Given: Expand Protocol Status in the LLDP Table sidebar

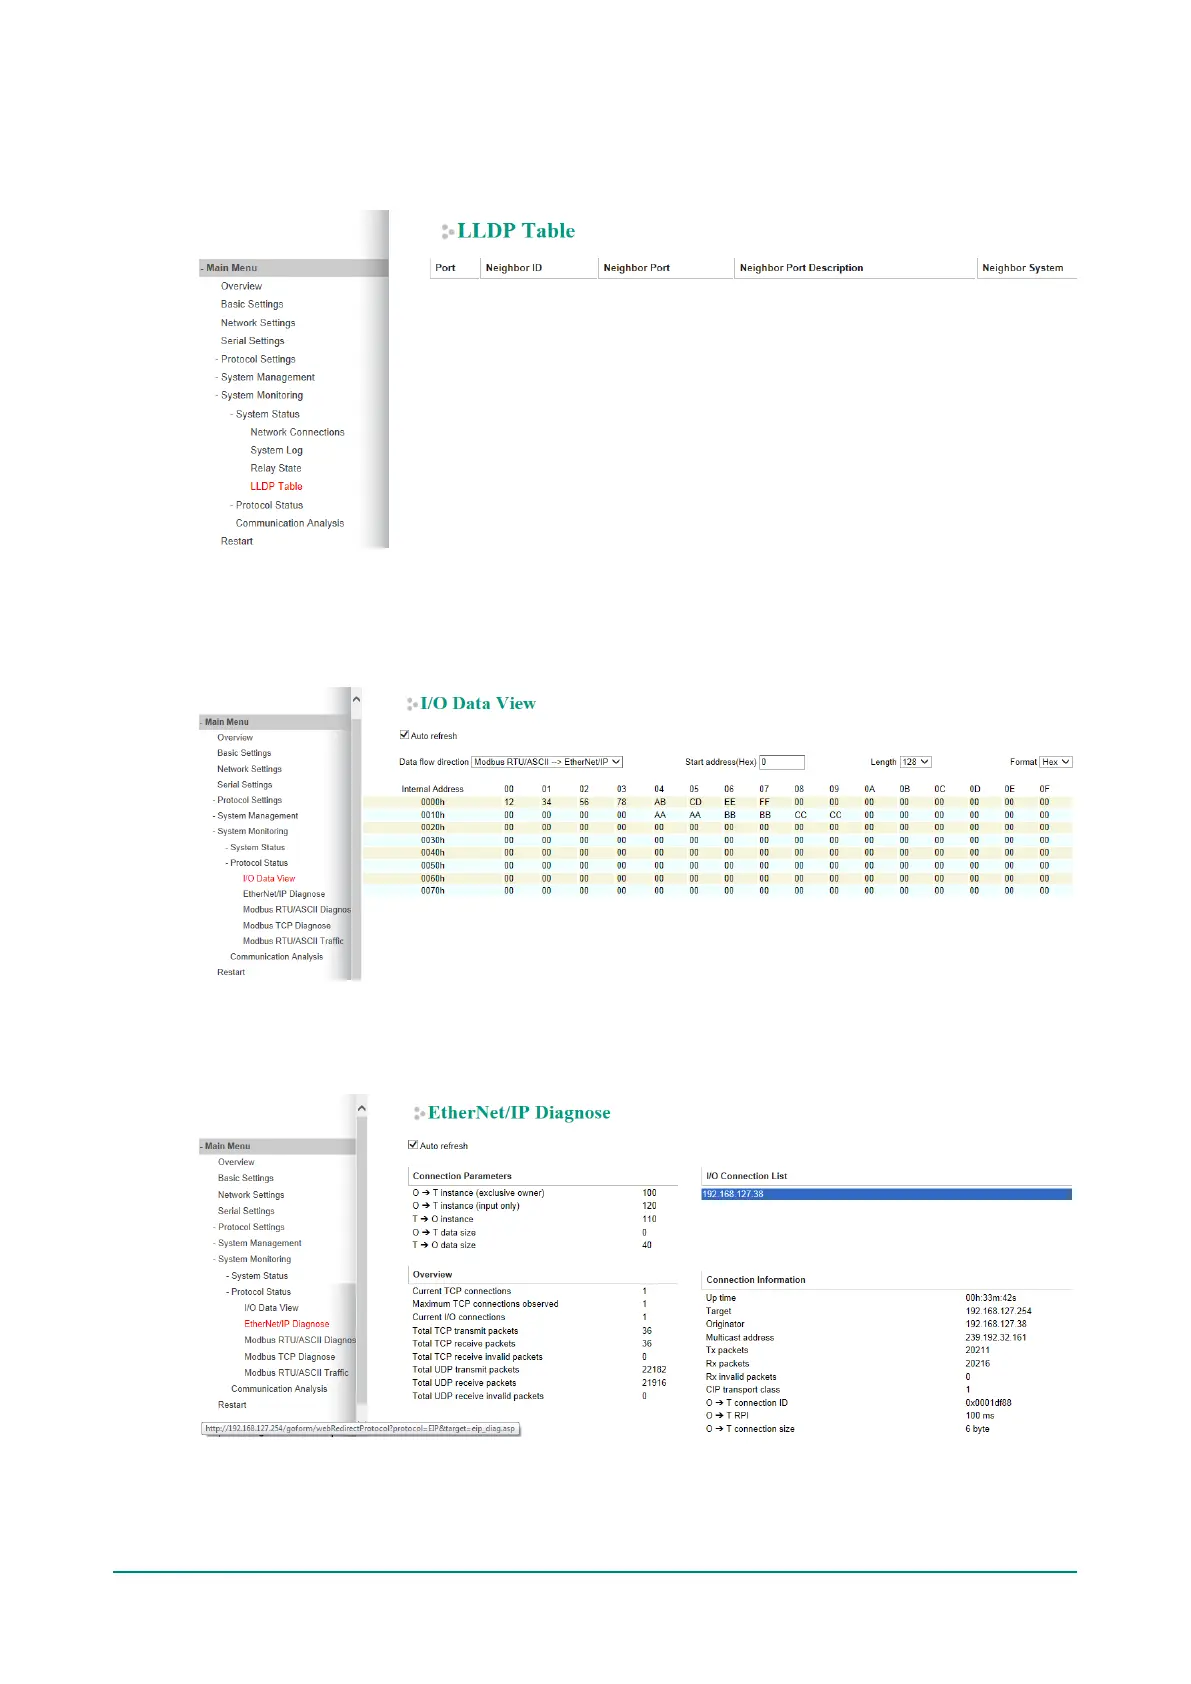Looking at the screenshot, I should click(269, 505).
